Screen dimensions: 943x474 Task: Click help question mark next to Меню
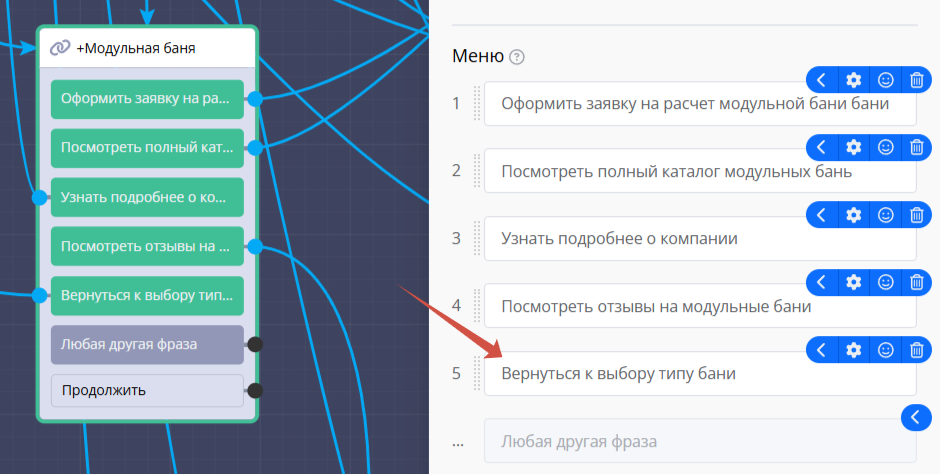(516, 57)
